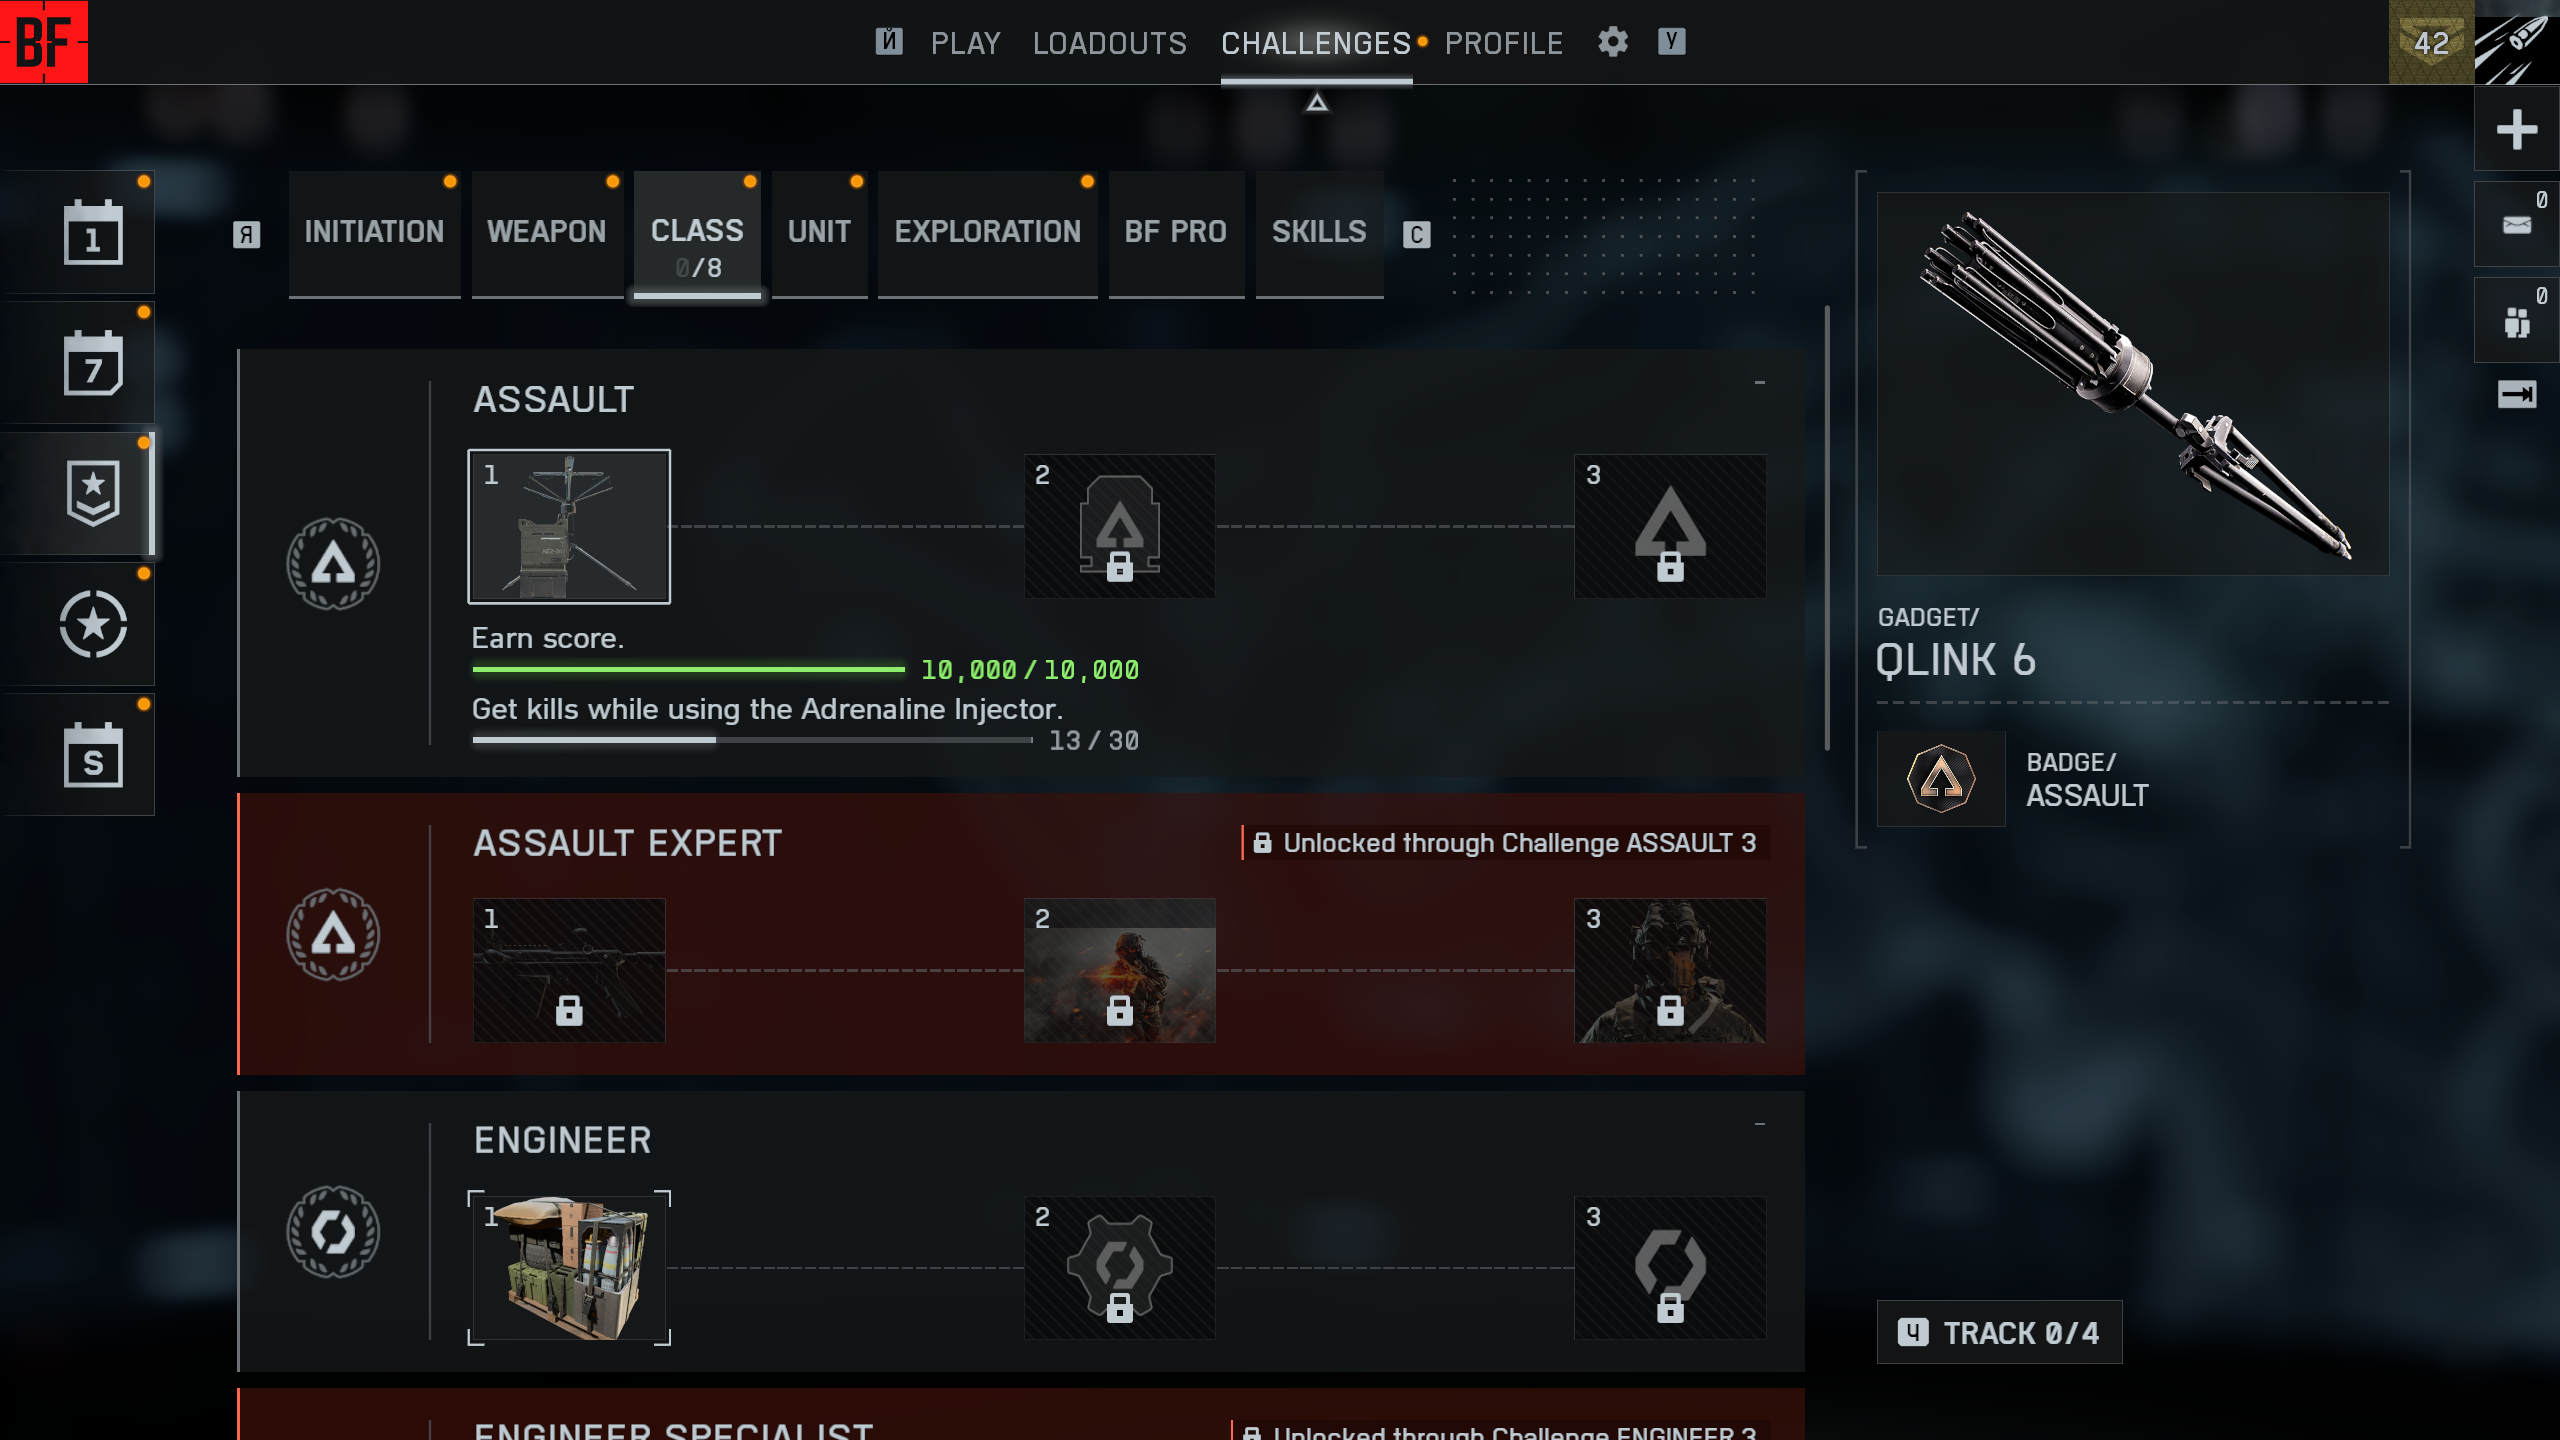Switch to the Weapon challenges tab
Viewport: 2560px width, 1440px height.
[546, 232]
